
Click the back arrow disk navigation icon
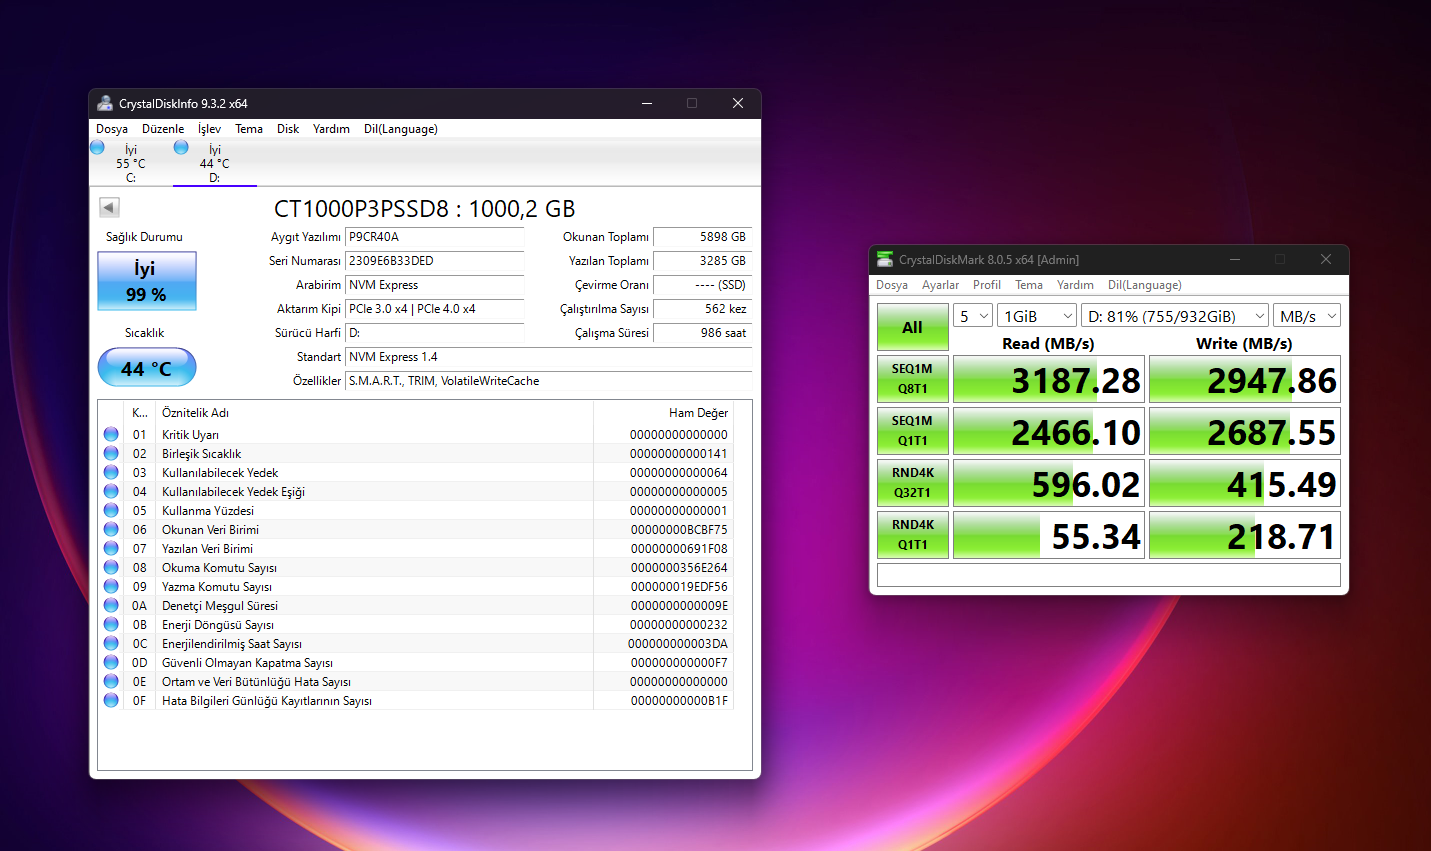[110, 207]
